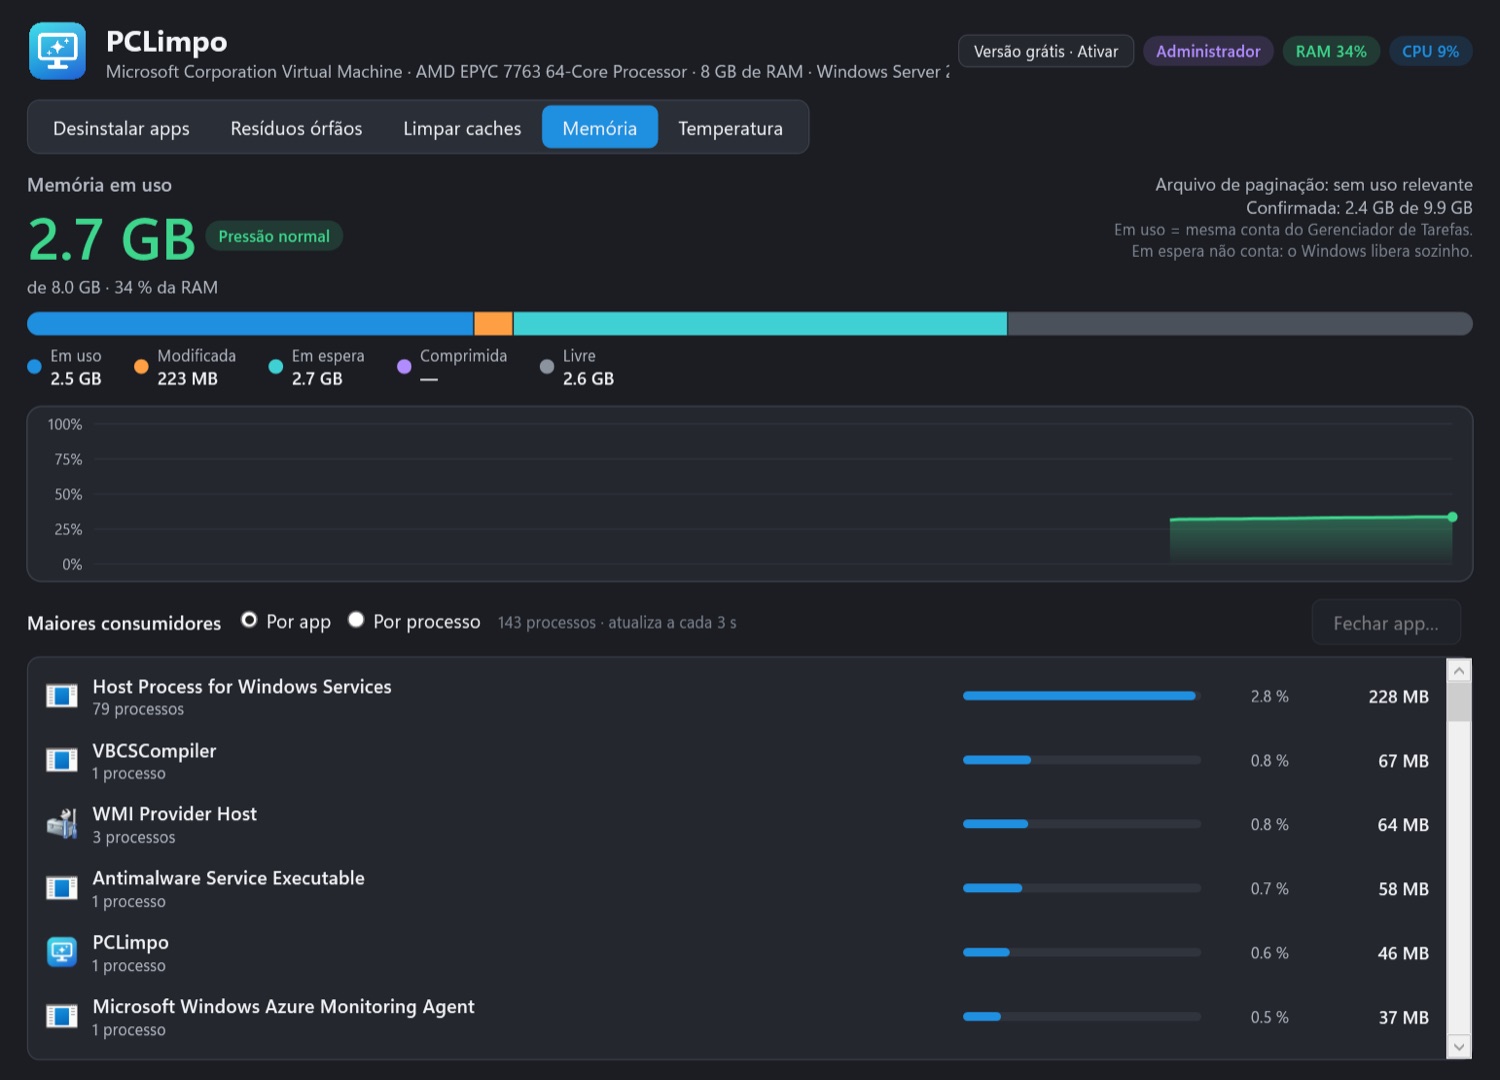Click the 79 processos subtitle text
The width and height of the screenshot is (1500, 1080).
[138, 709]
